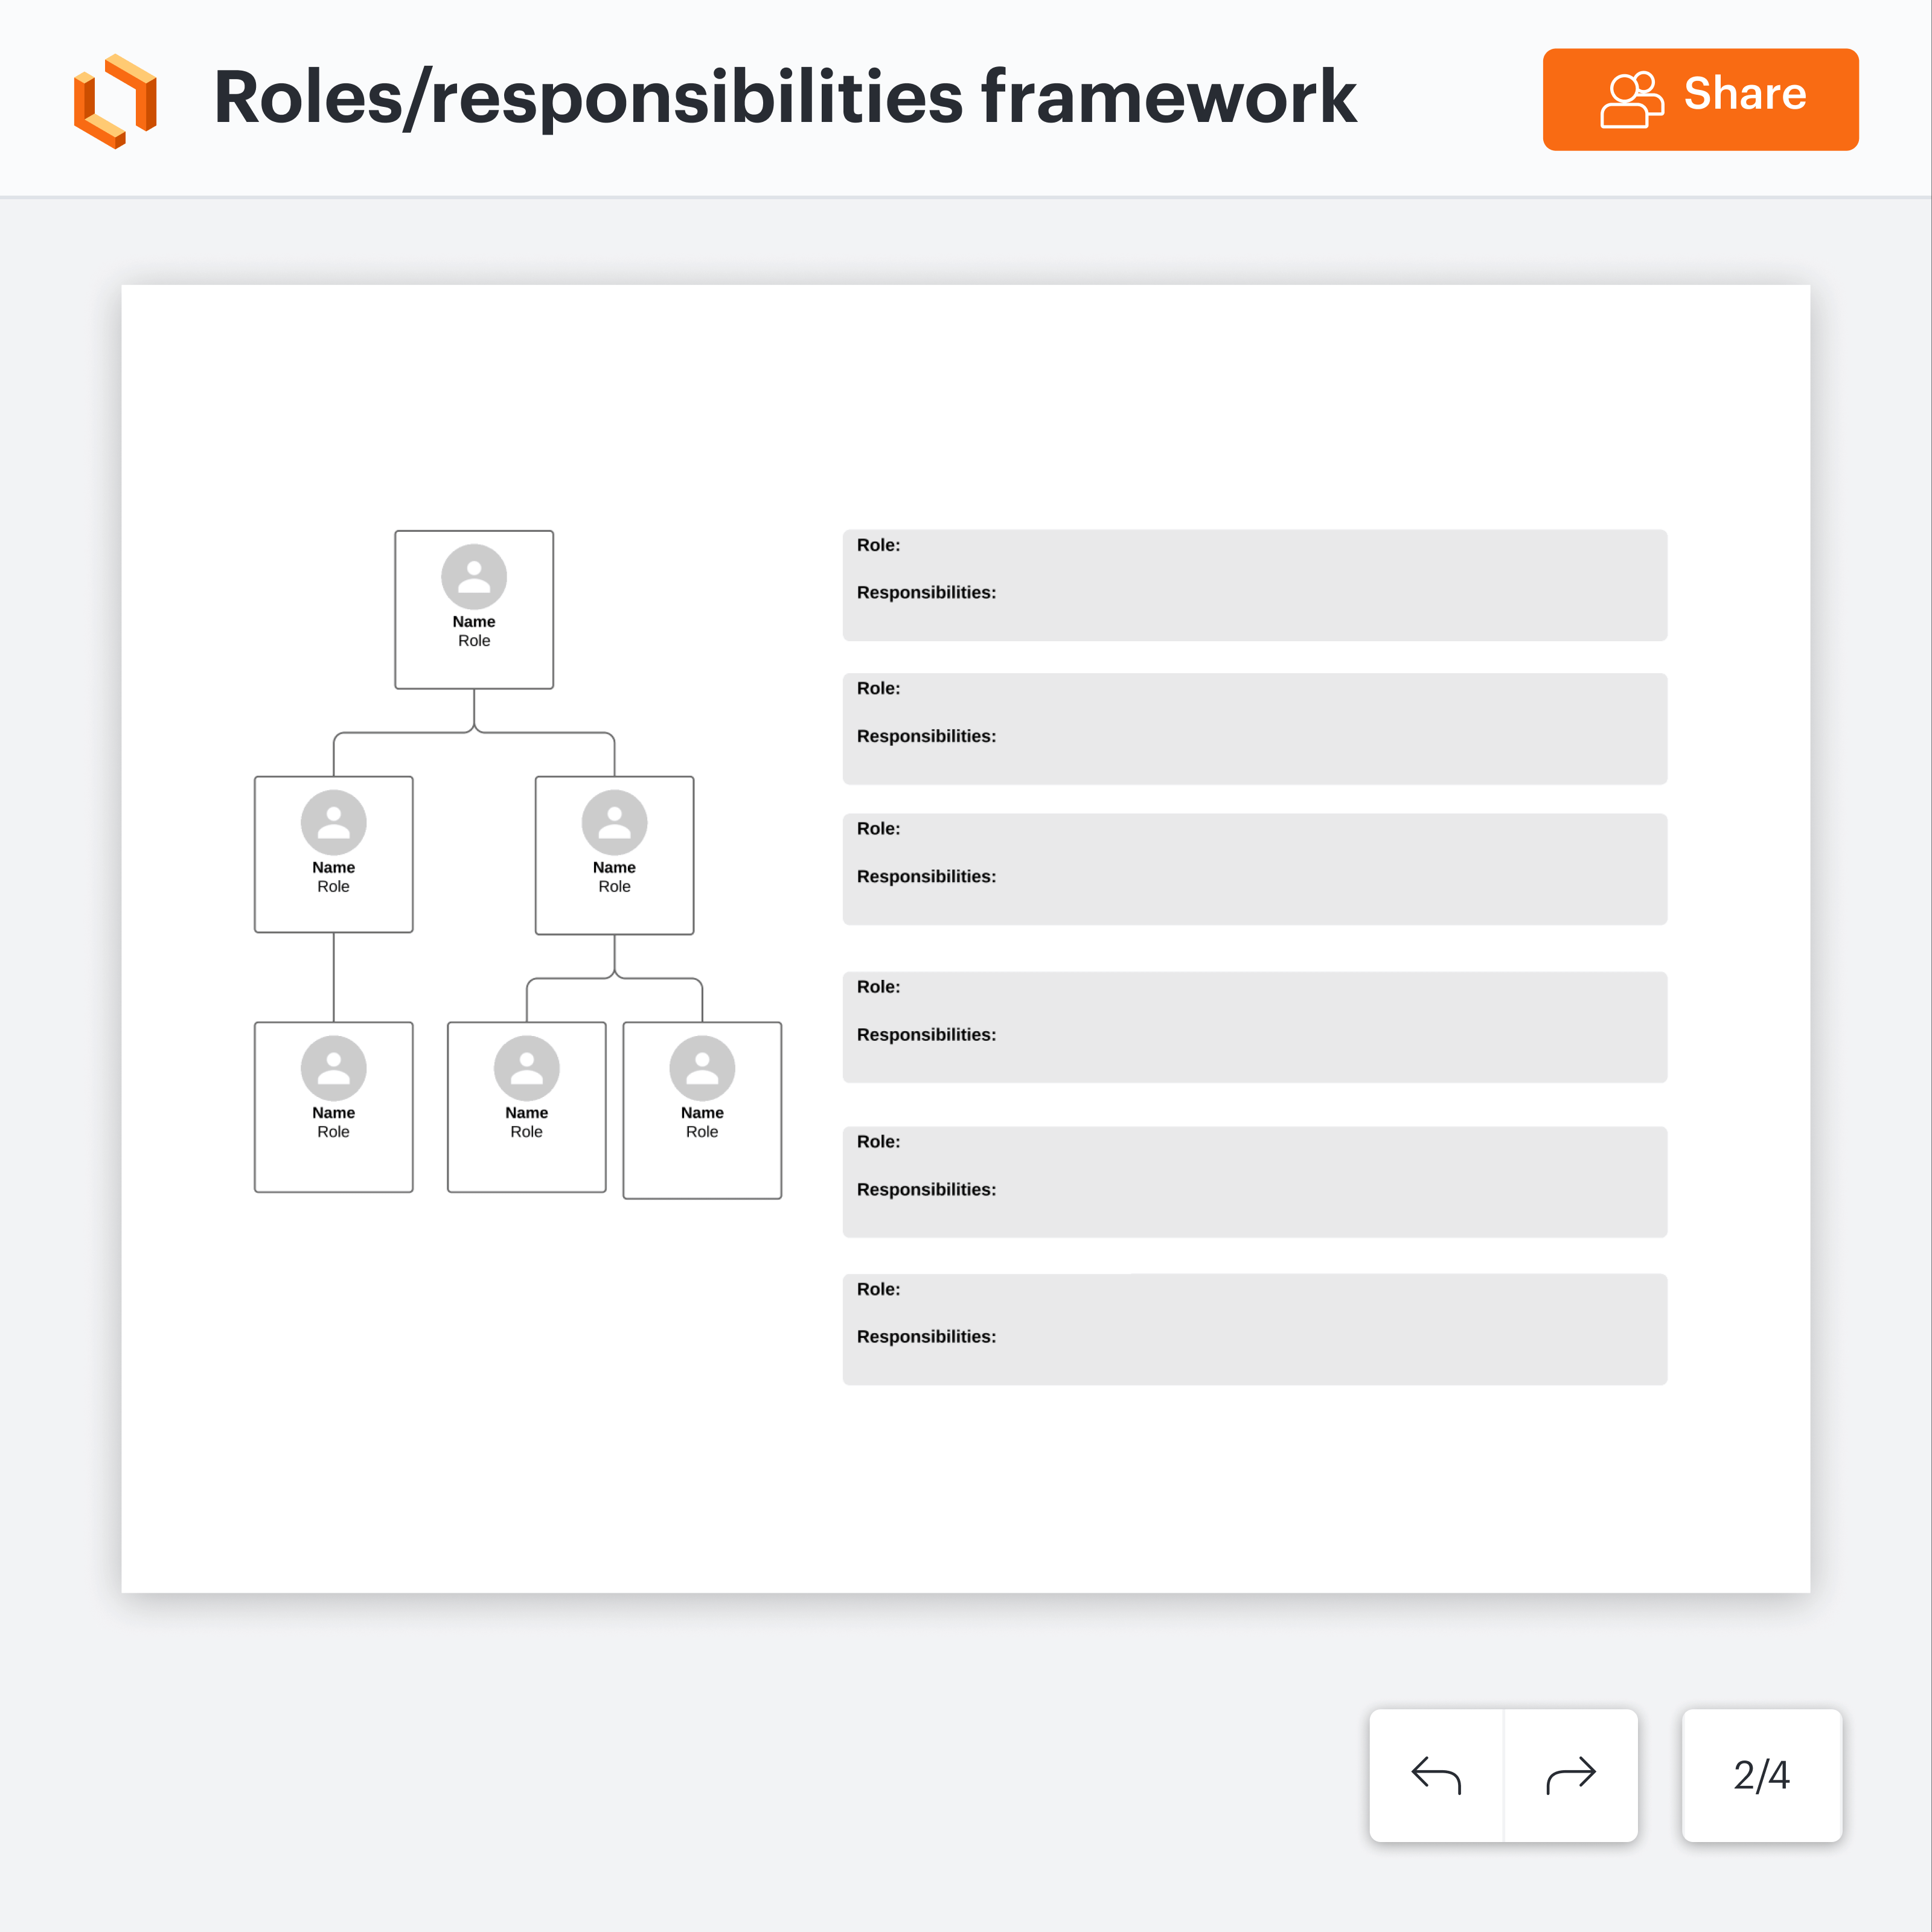Select the top-level person avatar icon
The width and height of the screenshot is (1932, 1932).
(474, 577)
